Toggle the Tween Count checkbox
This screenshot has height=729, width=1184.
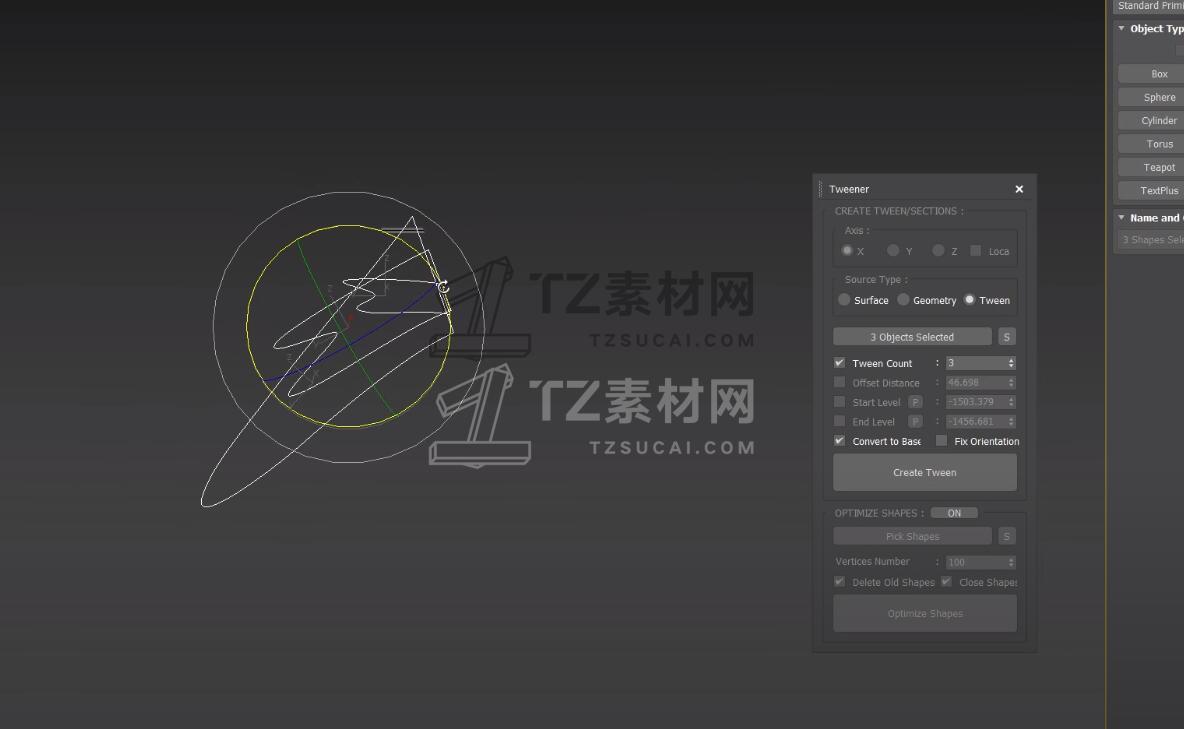point(839,363)
